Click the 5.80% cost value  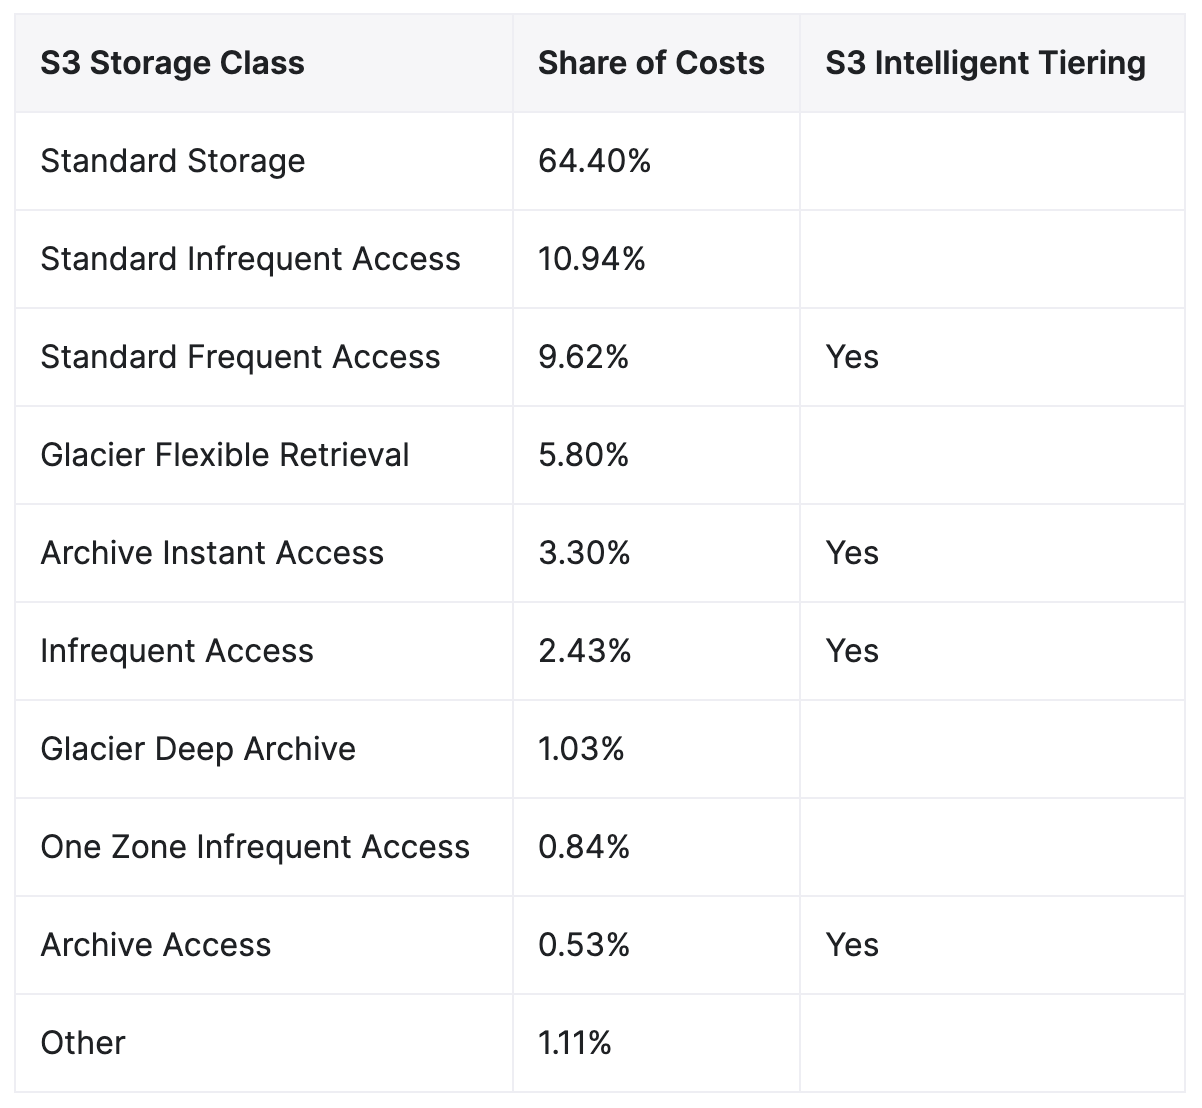click(x=583, y=455)
